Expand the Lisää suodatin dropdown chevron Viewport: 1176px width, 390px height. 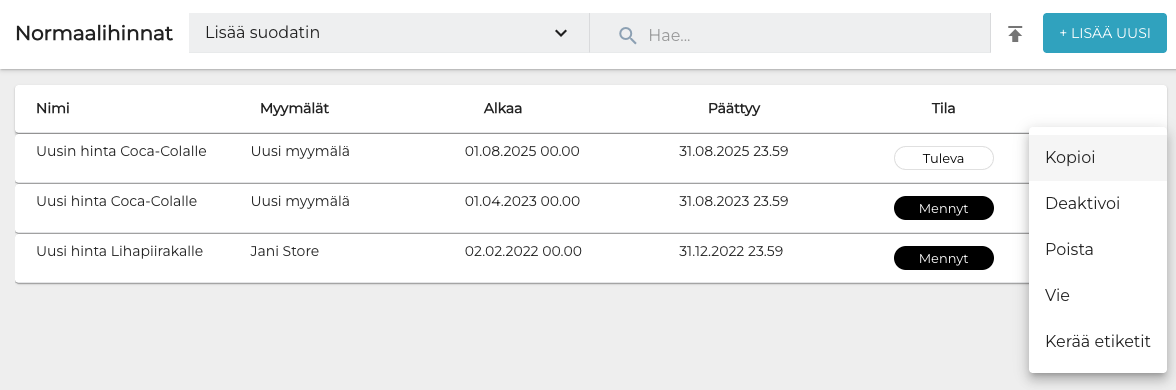[560, 33]
